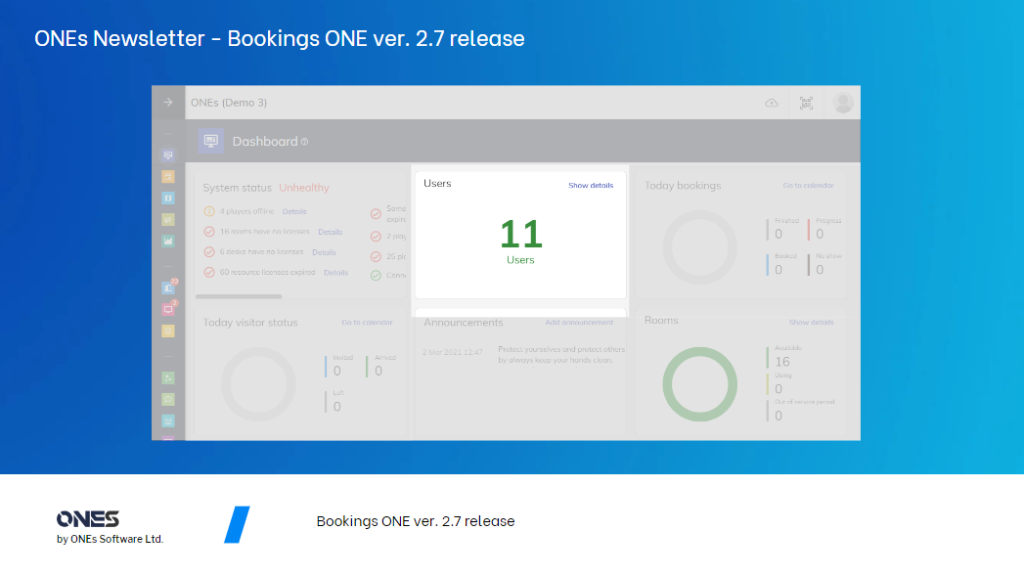
Task: Open Details for 60 resource licenses expired
Action: [336, 272]
